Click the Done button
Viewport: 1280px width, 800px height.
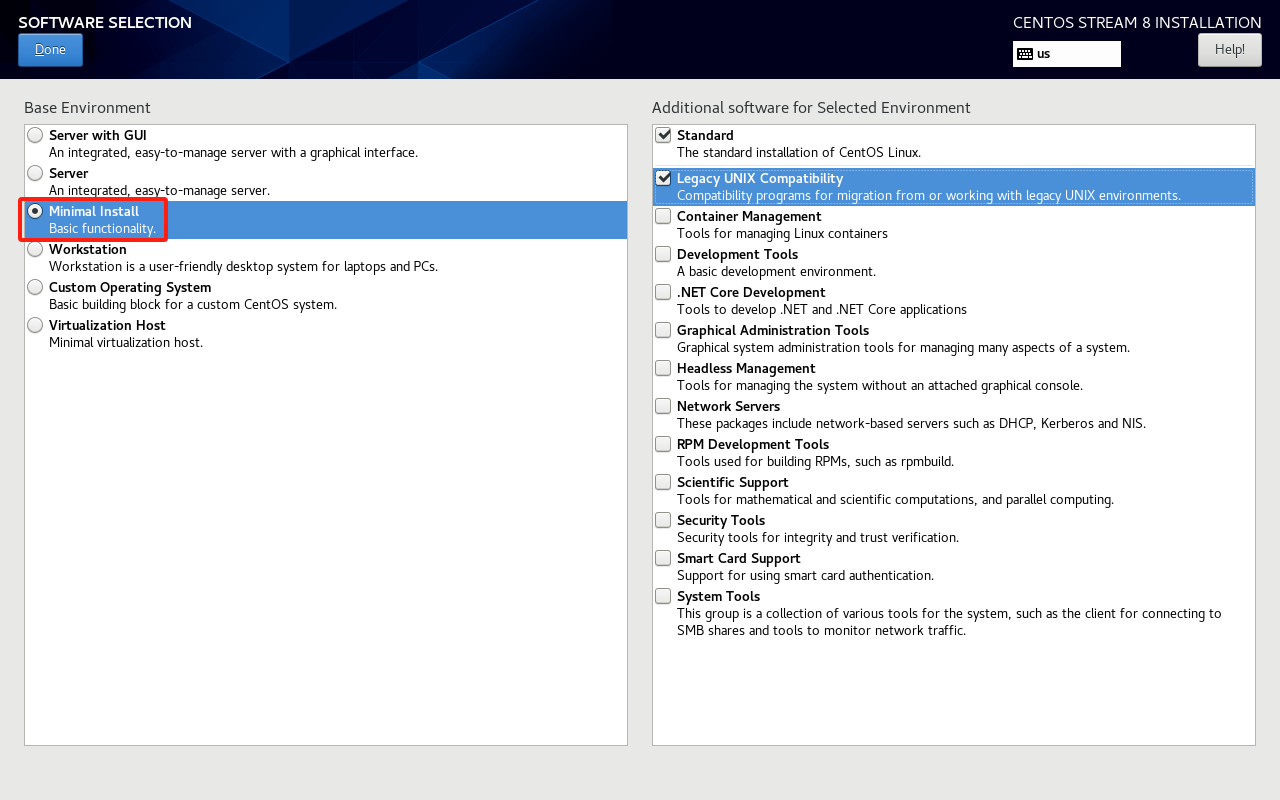(x=50, y=50)
